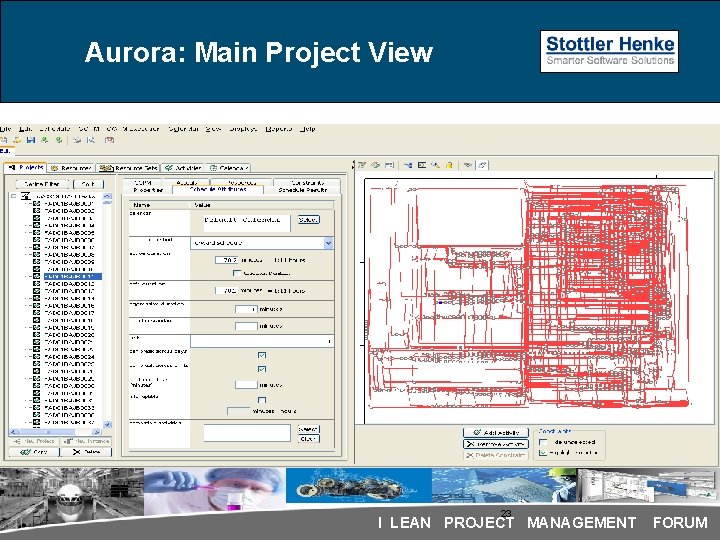720x540 pixels.
Task: Switch to the Activities tab
Action: click(x=184, y=168)
